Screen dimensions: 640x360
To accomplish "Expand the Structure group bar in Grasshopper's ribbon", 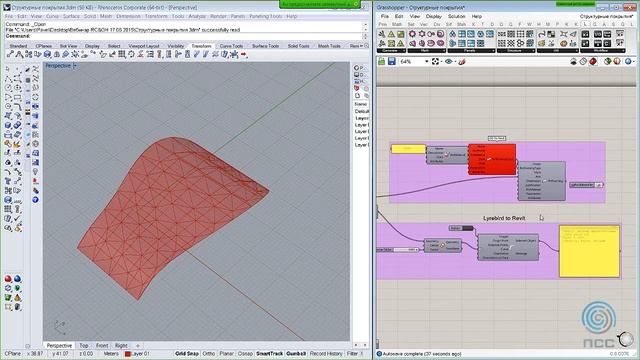I will (516, 51).
